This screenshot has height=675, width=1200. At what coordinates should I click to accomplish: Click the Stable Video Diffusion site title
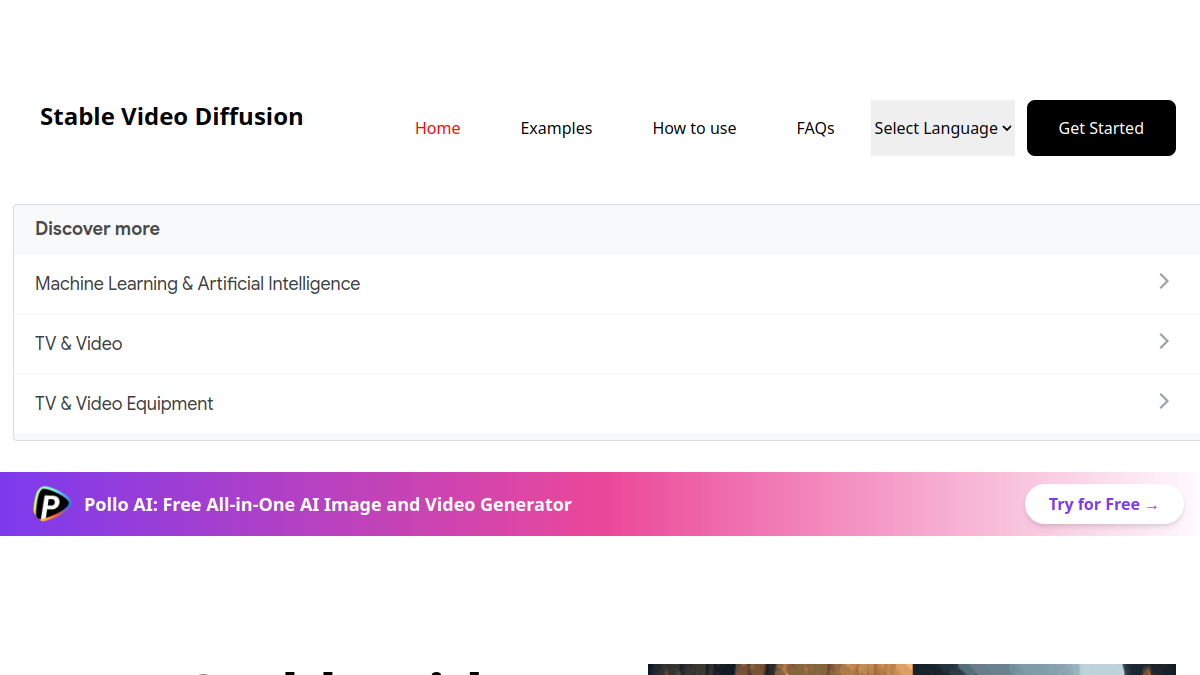172,117
